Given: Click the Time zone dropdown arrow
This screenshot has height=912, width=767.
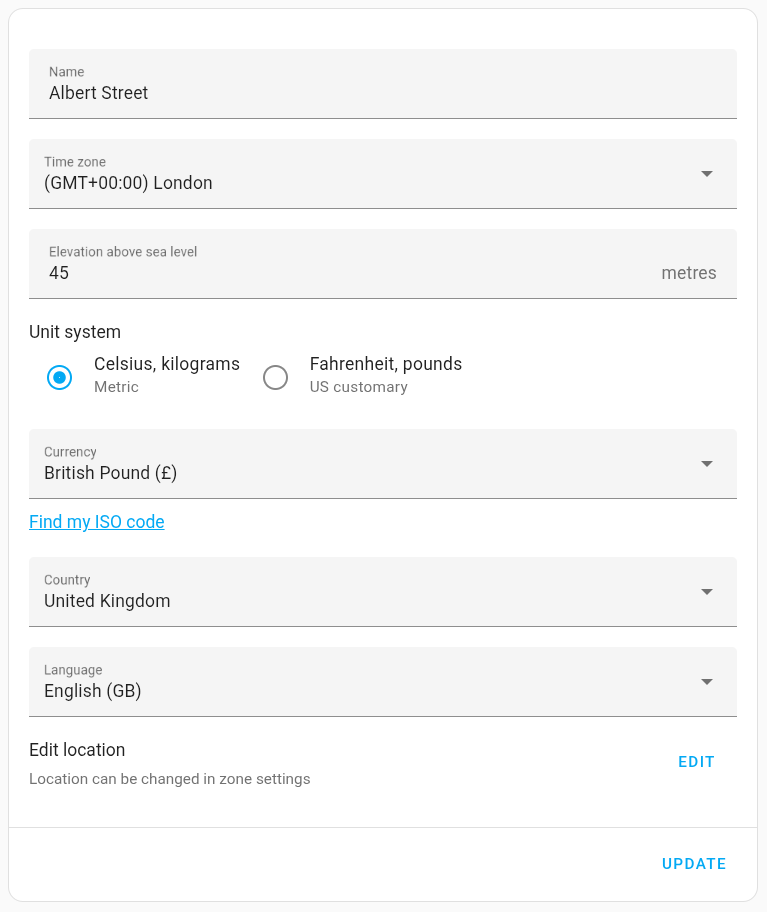Looking at the screenshot, I should (x=706, y=174).
